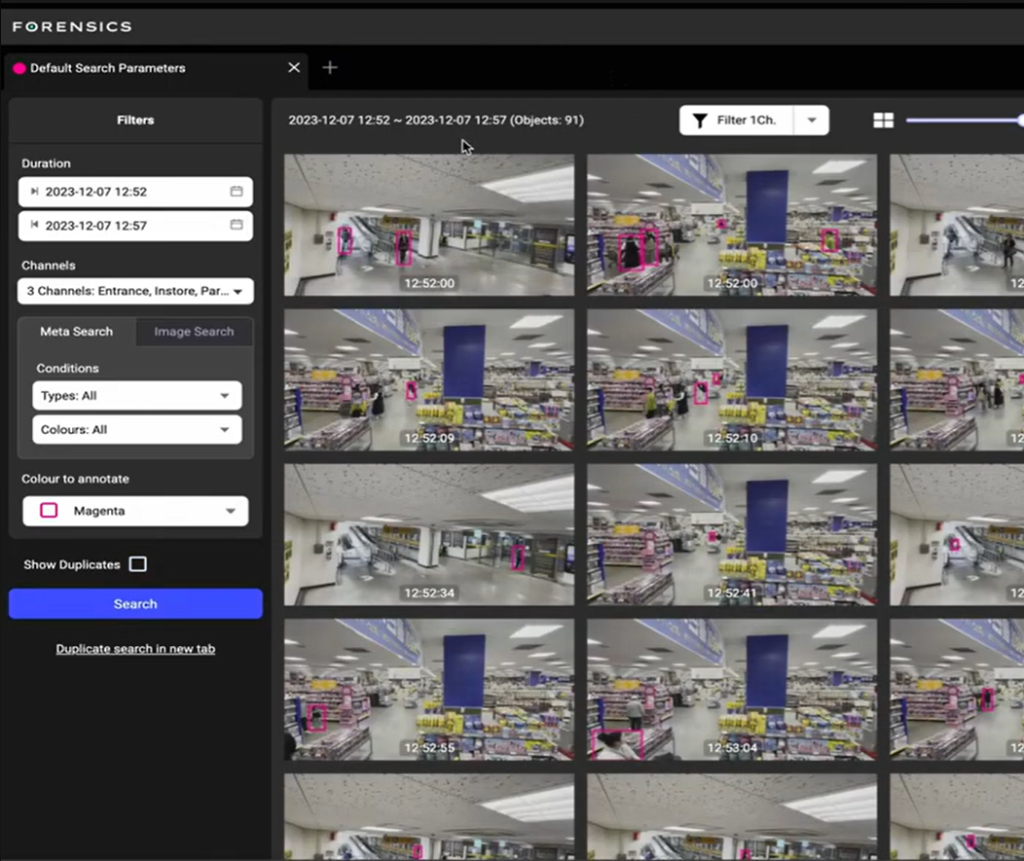Add a new search tab with plus icon

[330, 68]
